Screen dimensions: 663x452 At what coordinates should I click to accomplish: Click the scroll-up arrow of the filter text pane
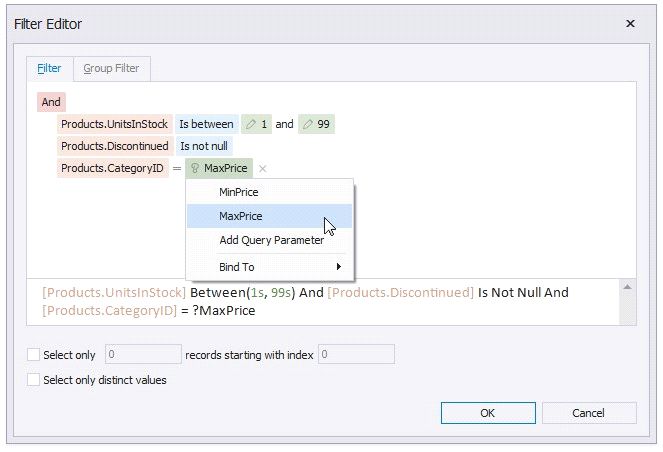628,287
